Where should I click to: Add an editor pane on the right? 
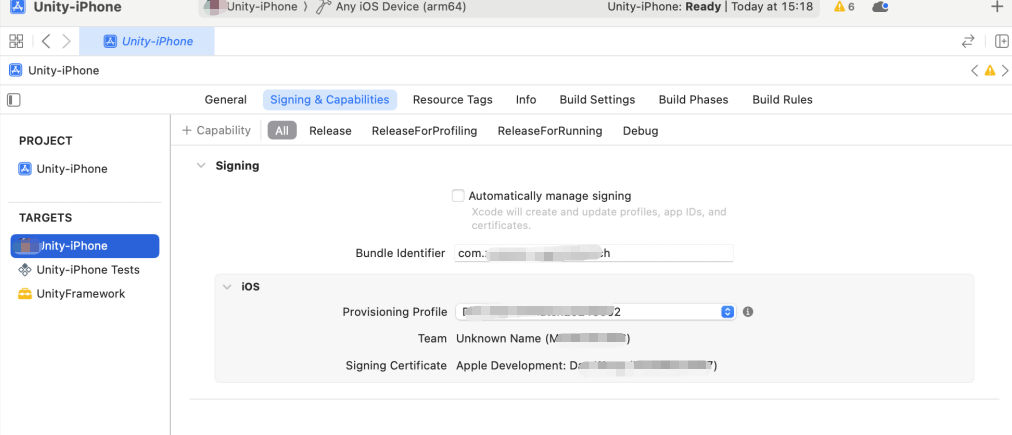pyautogui.click(x=1002, y=41)
